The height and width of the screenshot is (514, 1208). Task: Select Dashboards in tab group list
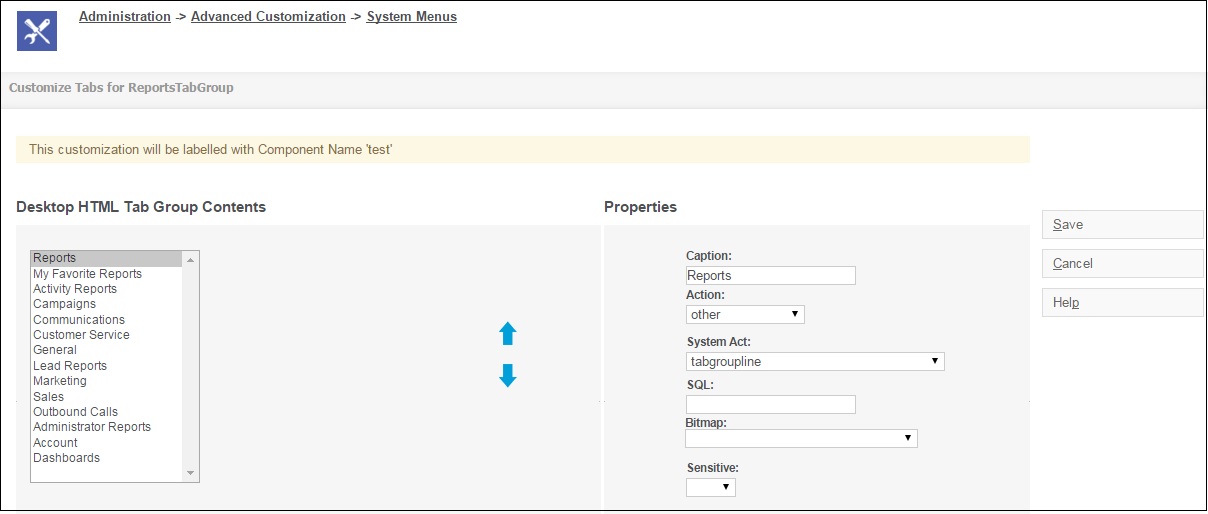click(x=66, y=458)
